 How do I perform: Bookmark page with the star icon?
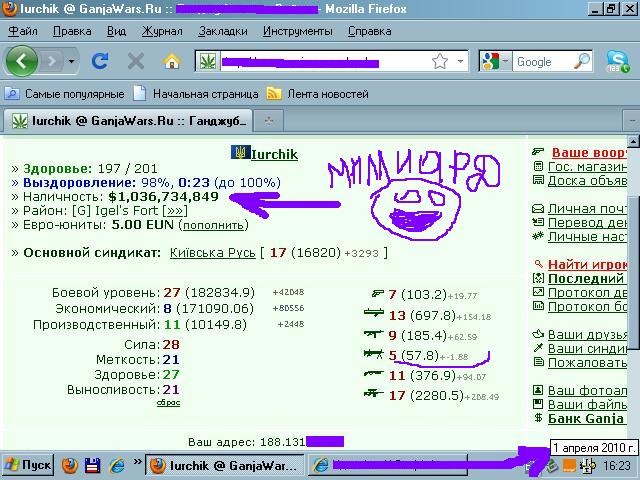[x=440, y=62]
